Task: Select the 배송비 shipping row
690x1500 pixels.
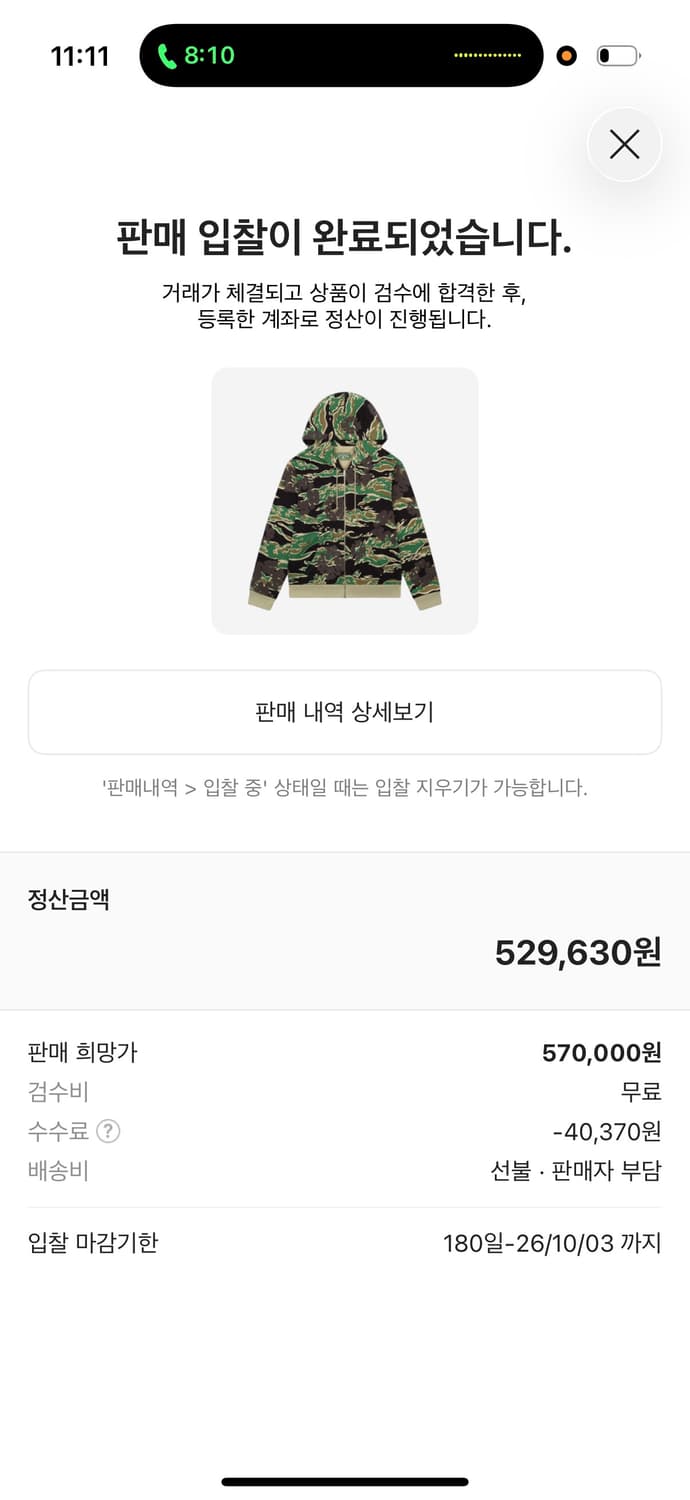Action: pos(344,1171)
